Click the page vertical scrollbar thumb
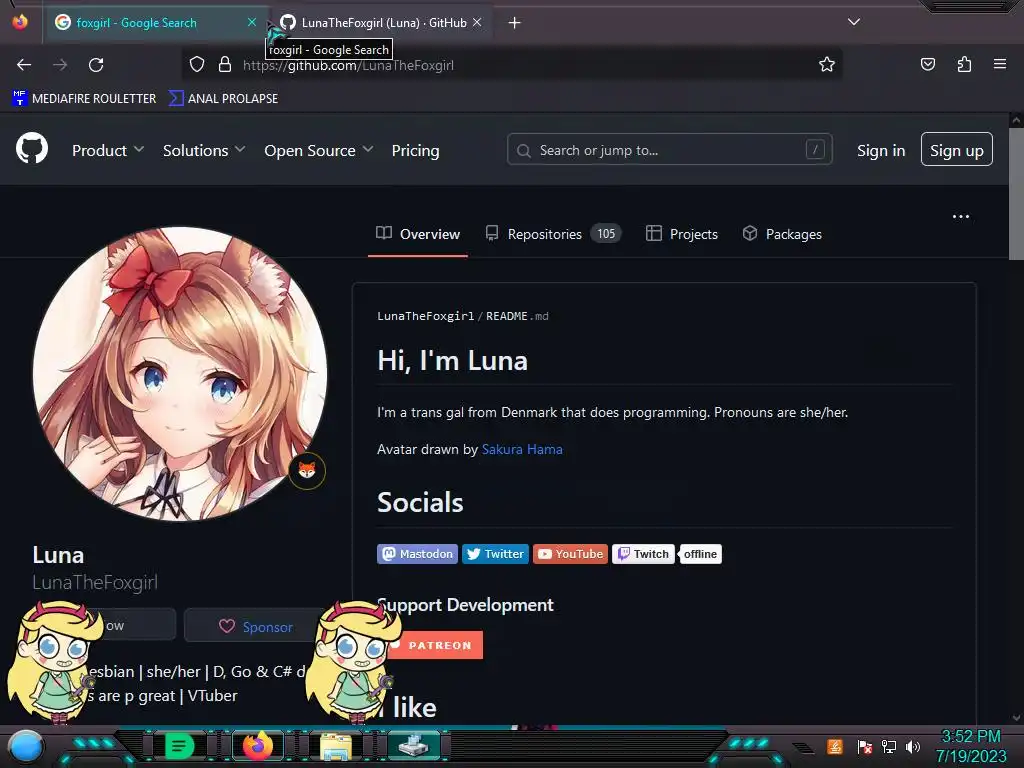 point(1016,193)
